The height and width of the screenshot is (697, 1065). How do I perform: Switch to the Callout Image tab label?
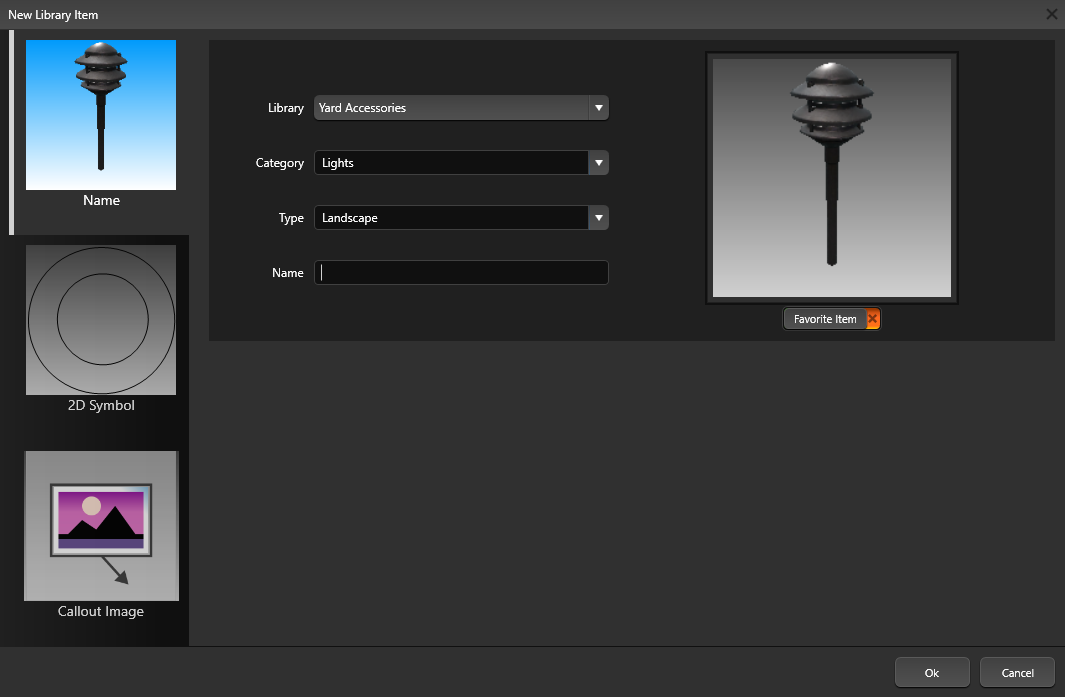(101, 612)
